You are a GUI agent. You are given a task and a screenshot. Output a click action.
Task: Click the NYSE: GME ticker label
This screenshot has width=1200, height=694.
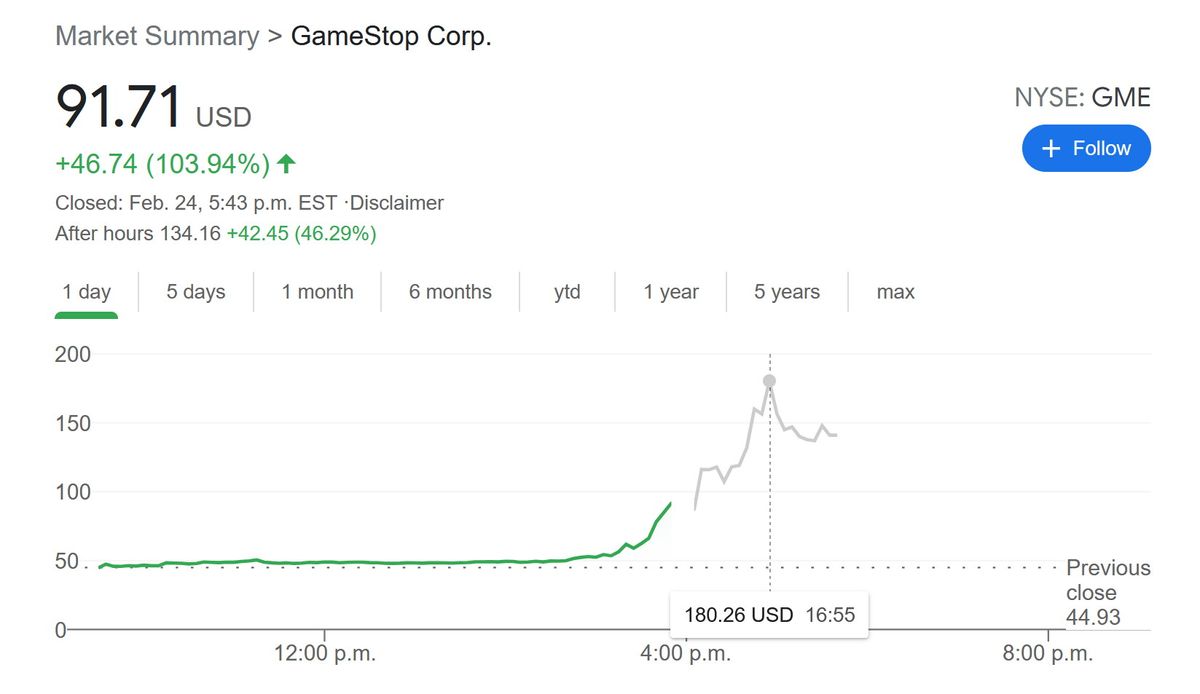point(1083,97)
